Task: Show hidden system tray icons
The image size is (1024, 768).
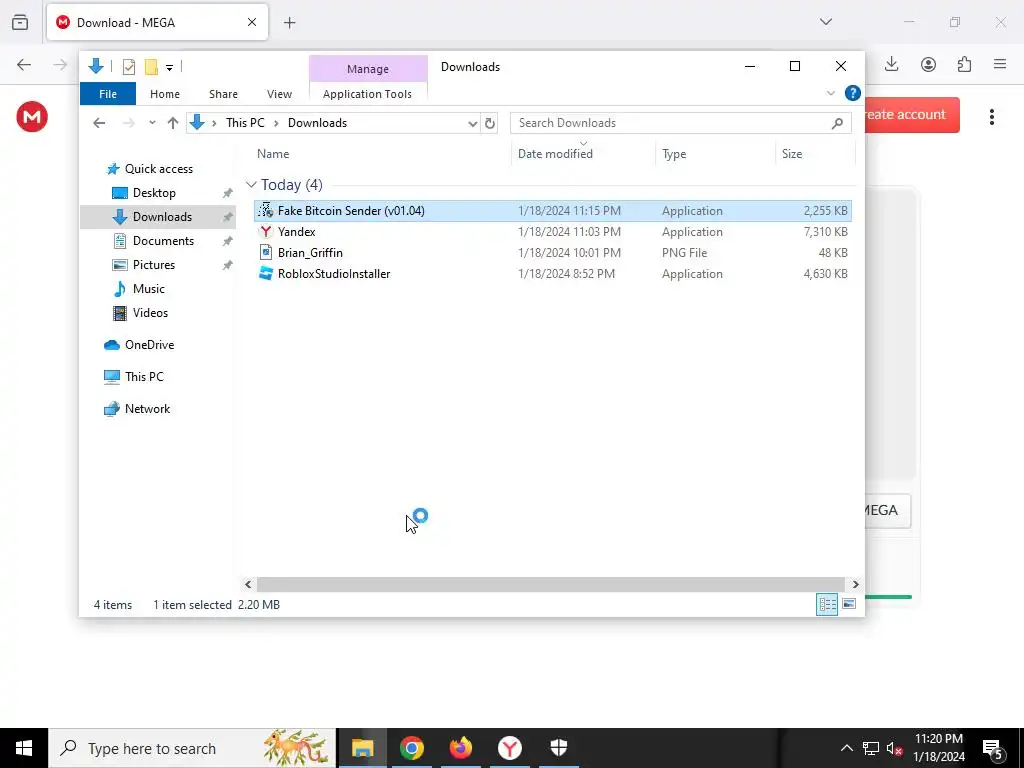Action: 846,748
